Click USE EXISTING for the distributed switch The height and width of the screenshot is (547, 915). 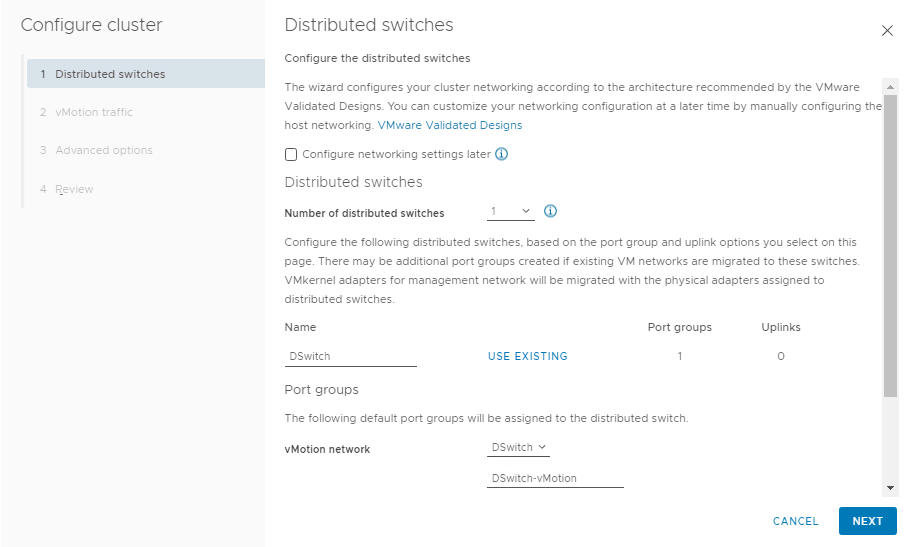[528, 356]
